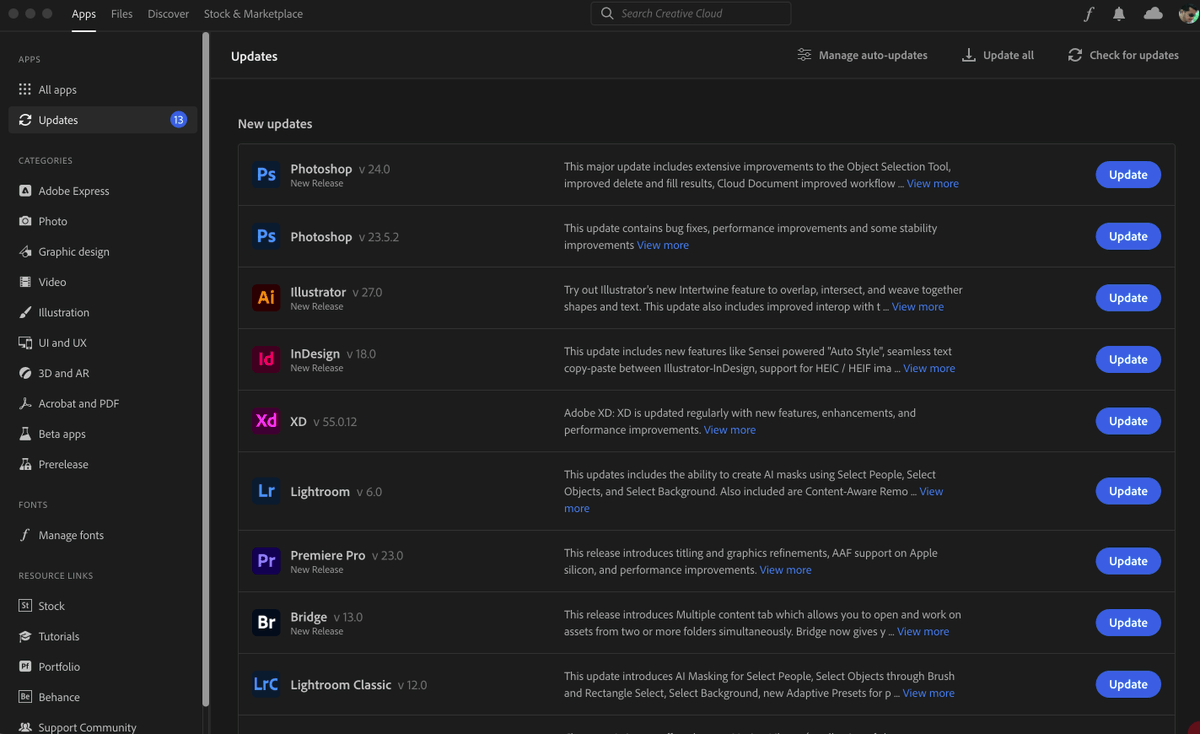Update XD v 55.0.12
The height and width of the screenshot is (734, 1200).
click(1128, 421)
